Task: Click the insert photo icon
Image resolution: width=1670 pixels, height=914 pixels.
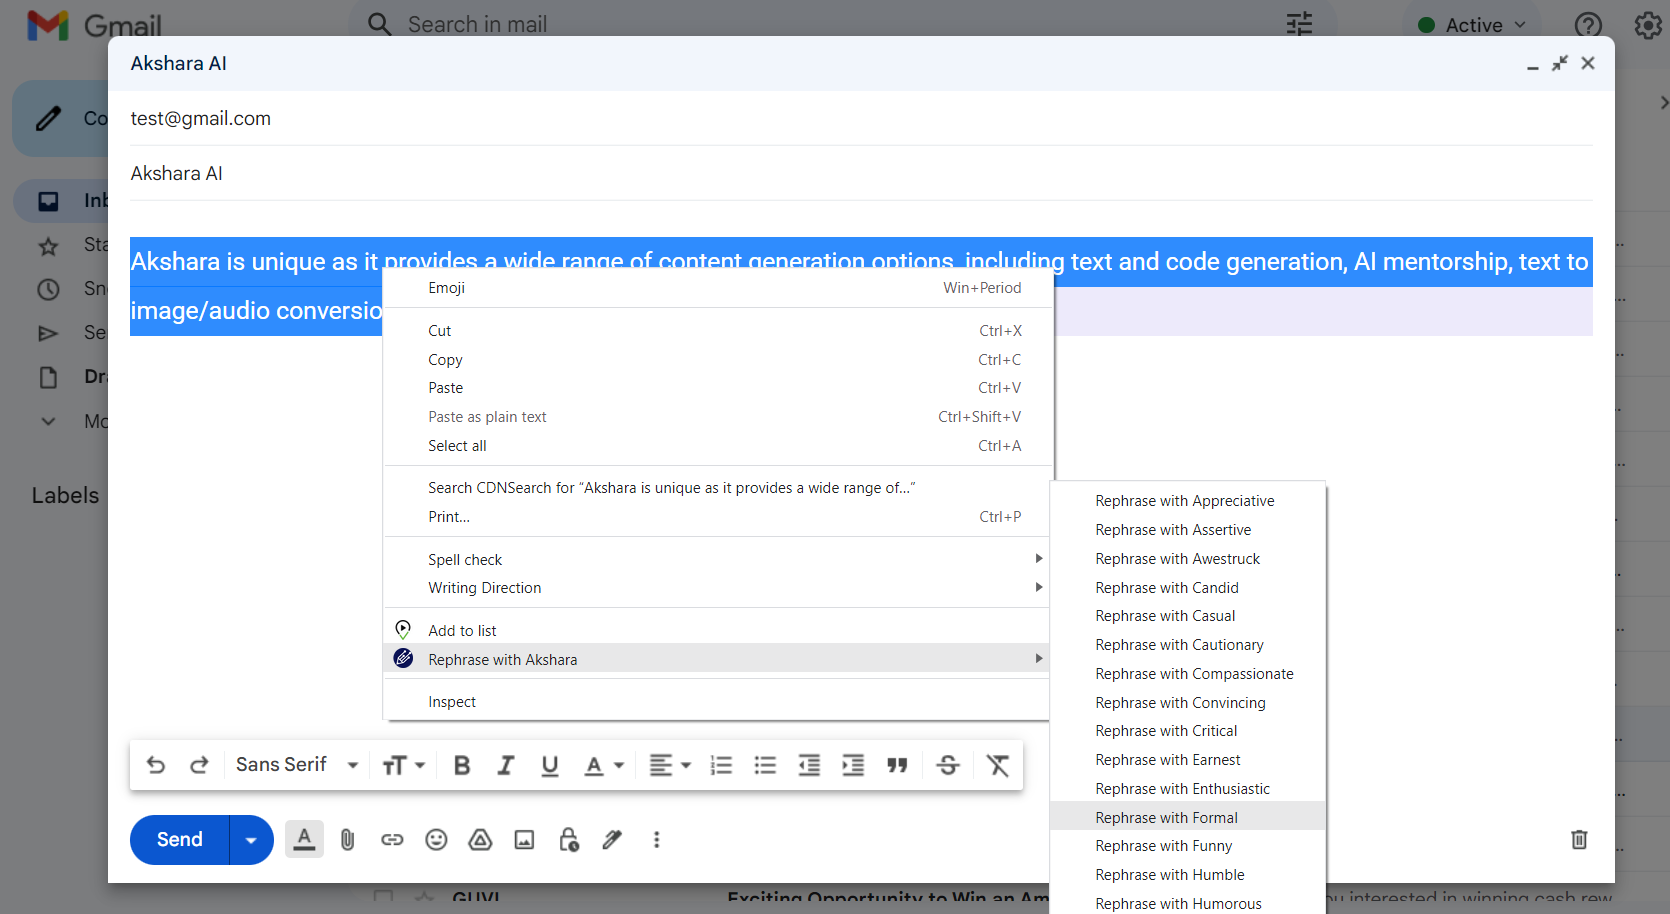Action: pyautogui.click(x=524, y=840)
